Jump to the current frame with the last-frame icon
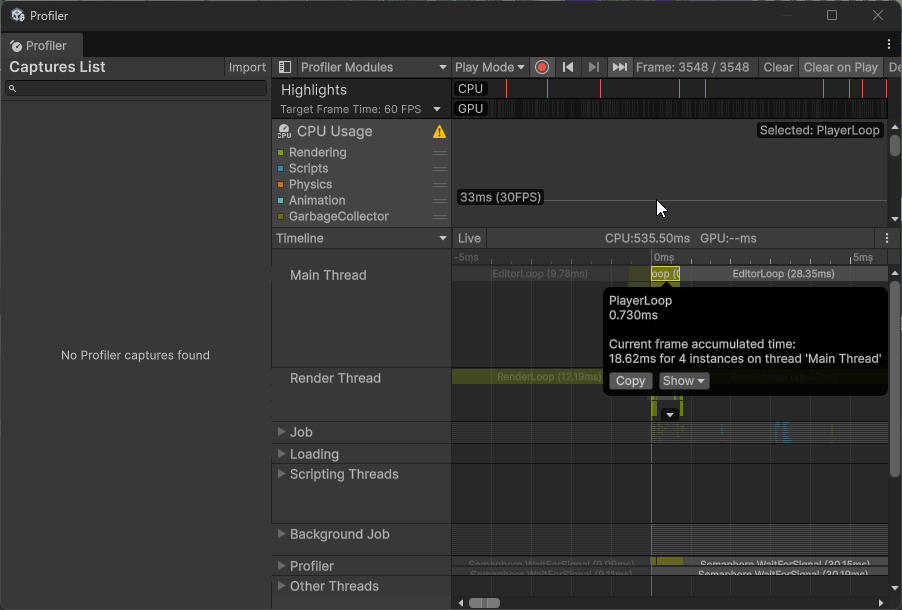 tap(619, 67)
